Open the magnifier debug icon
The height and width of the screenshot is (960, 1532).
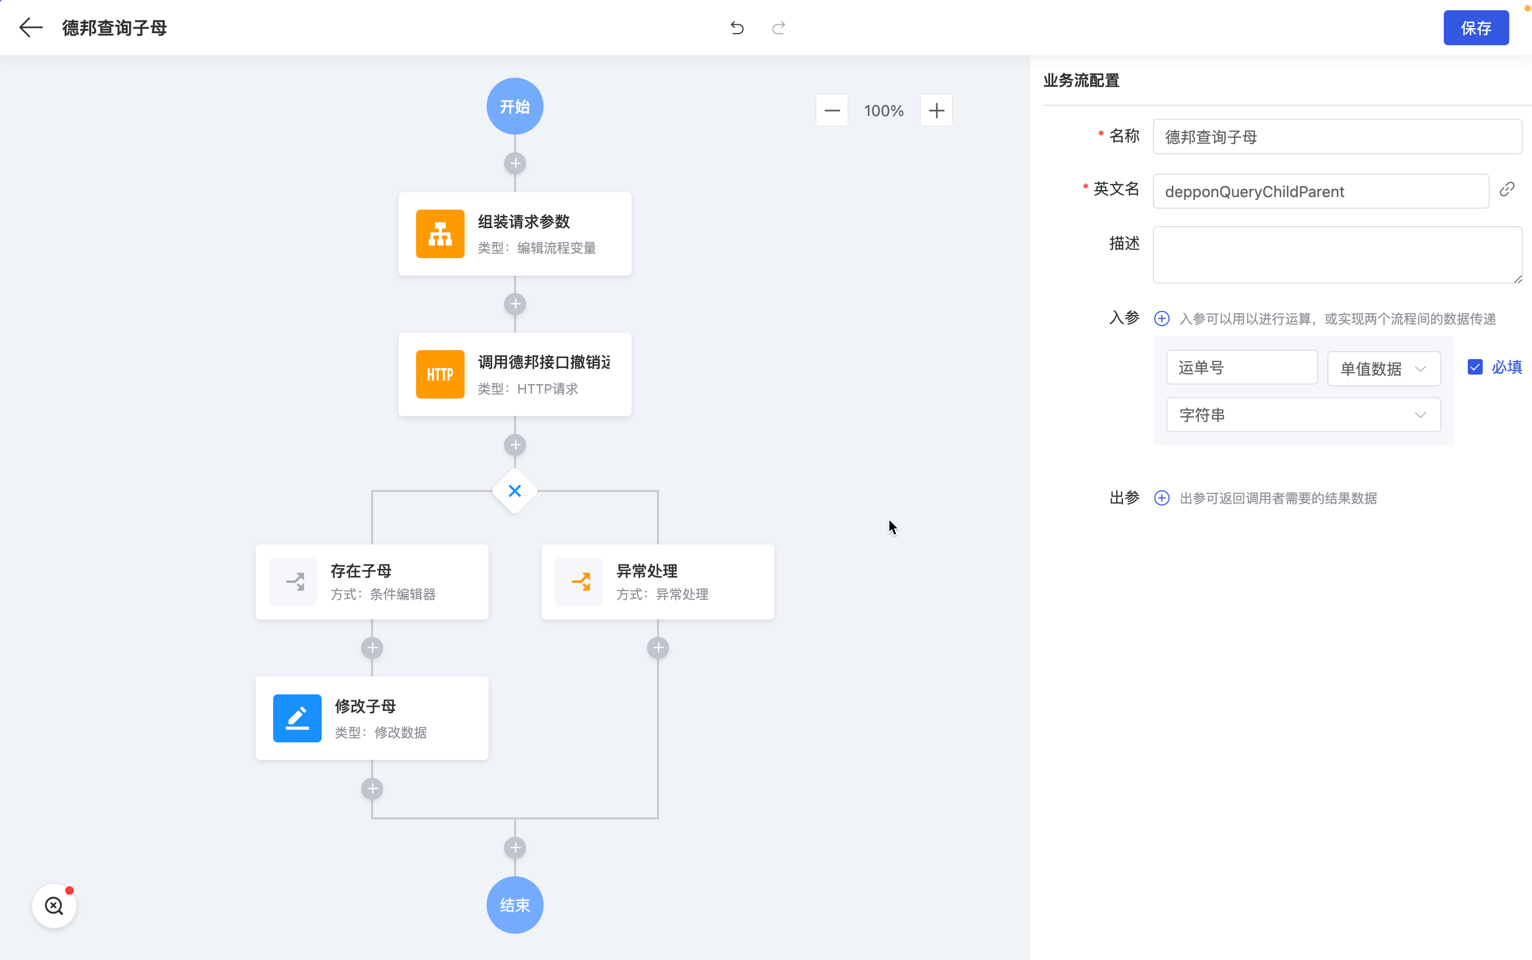click(x=54, y=906)
